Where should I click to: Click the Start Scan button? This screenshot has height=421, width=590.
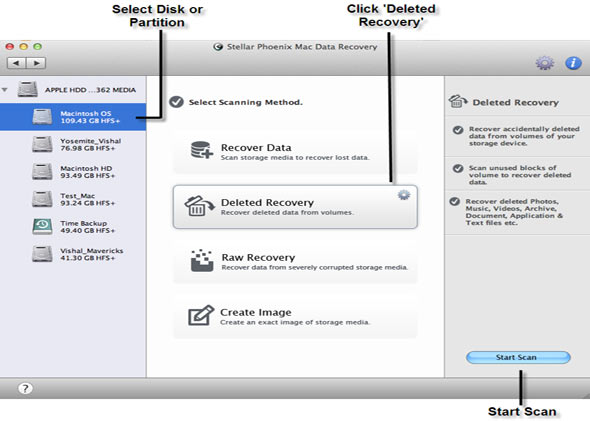point(518,357)
